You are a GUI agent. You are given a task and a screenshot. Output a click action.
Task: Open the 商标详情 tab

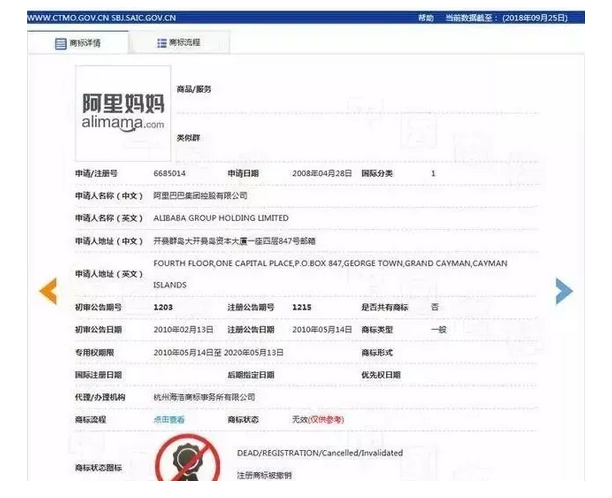point(78,43)
